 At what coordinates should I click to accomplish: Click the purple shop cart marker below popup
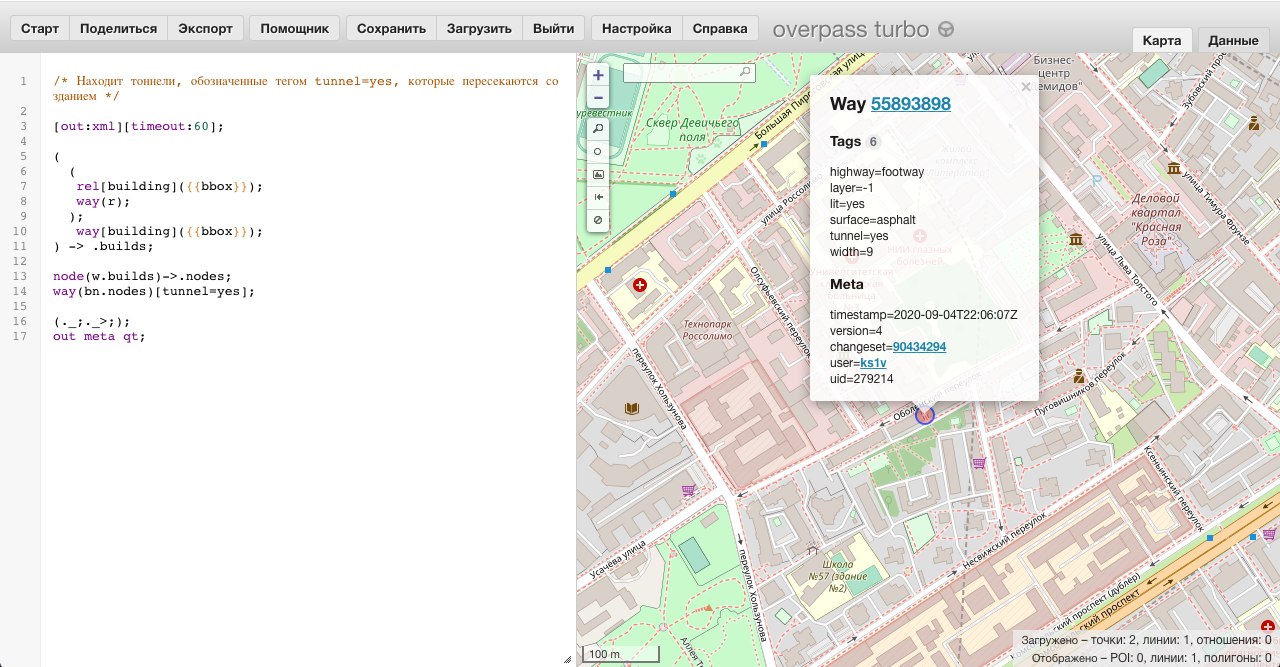(x=979, y=462)
